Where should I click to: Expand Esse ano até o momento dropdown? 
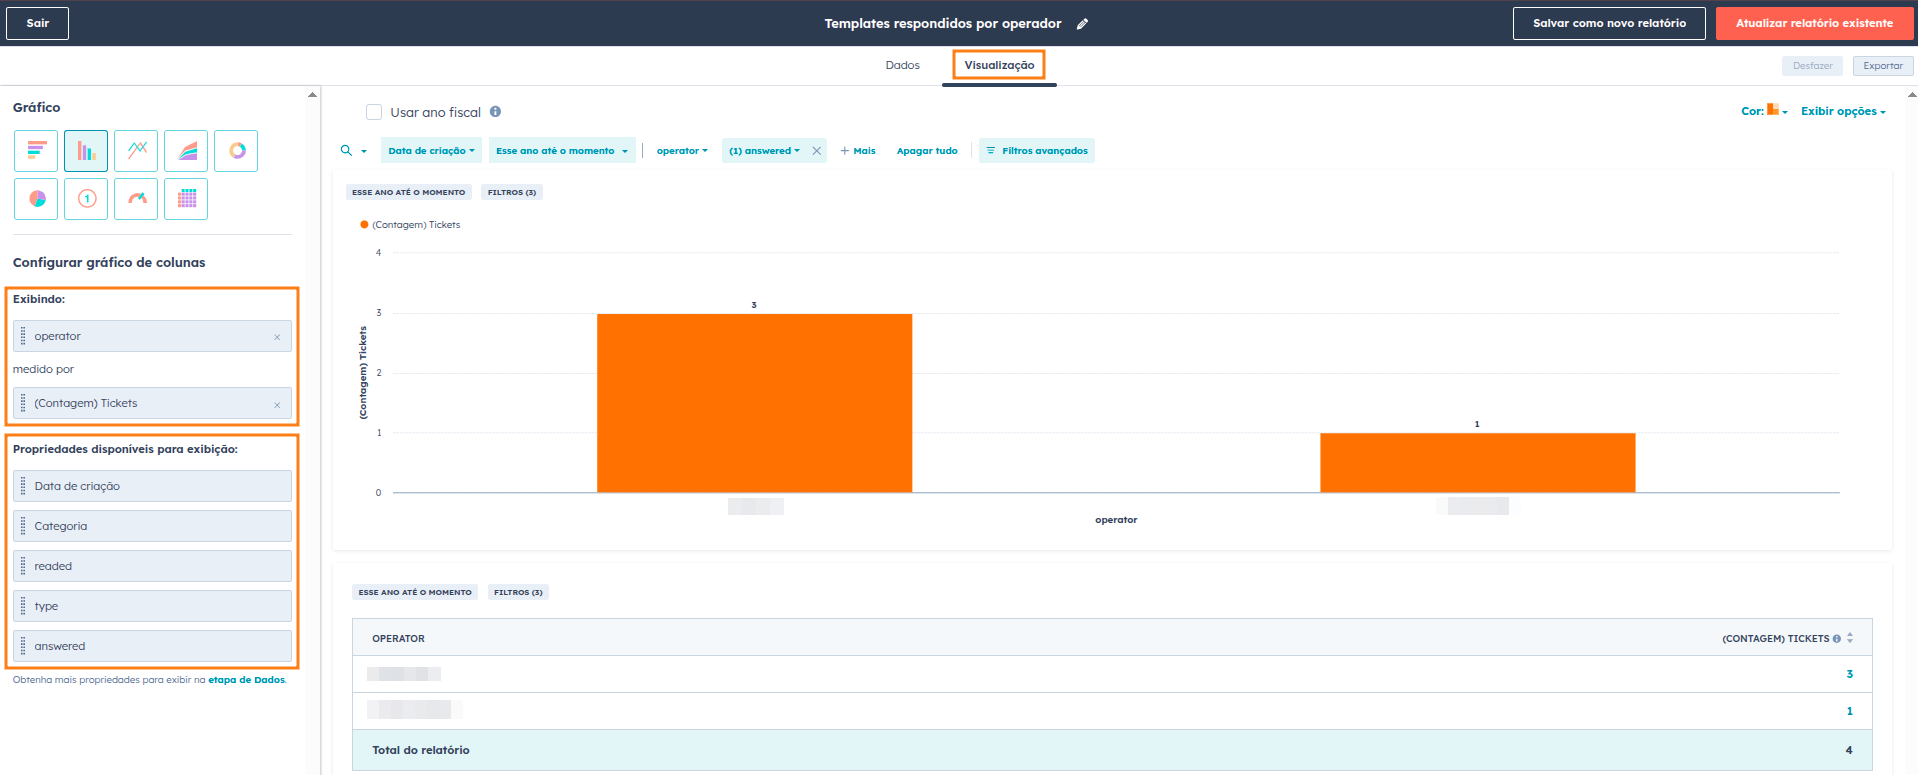561,151
